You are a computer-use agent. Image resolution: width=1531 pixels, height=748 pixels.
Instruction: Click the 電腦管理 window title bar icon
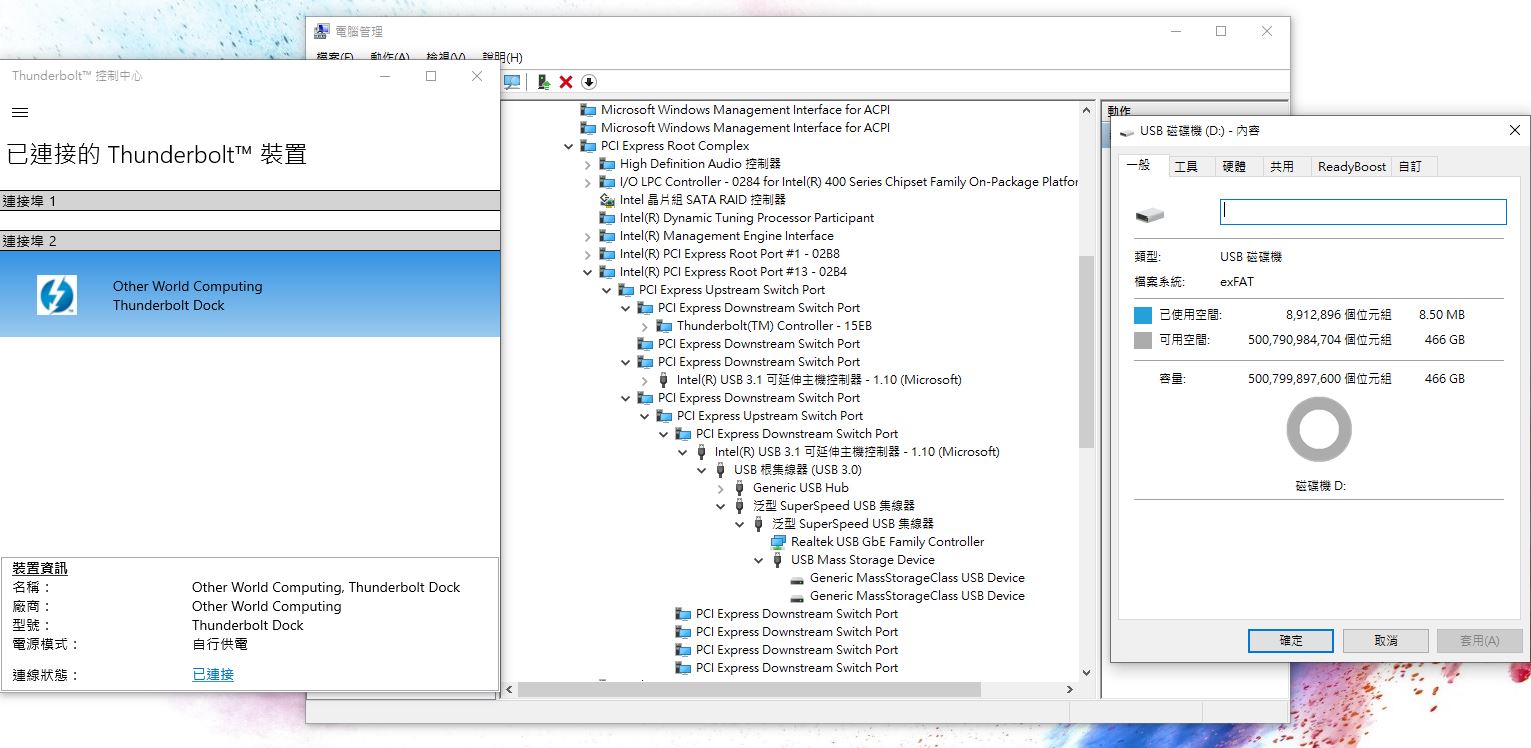(x=322, y=32)
